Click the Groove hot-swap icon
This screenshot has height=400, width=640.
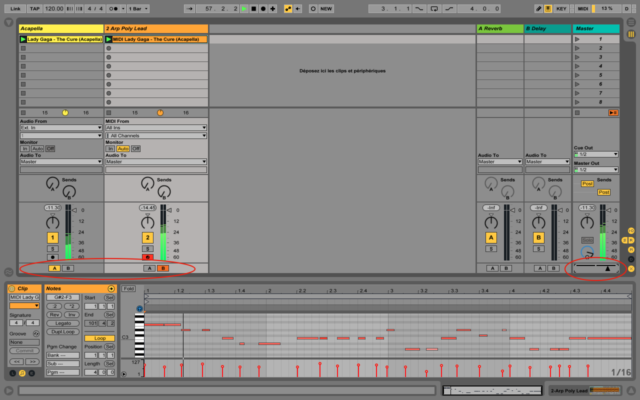[x=36, y=333]
